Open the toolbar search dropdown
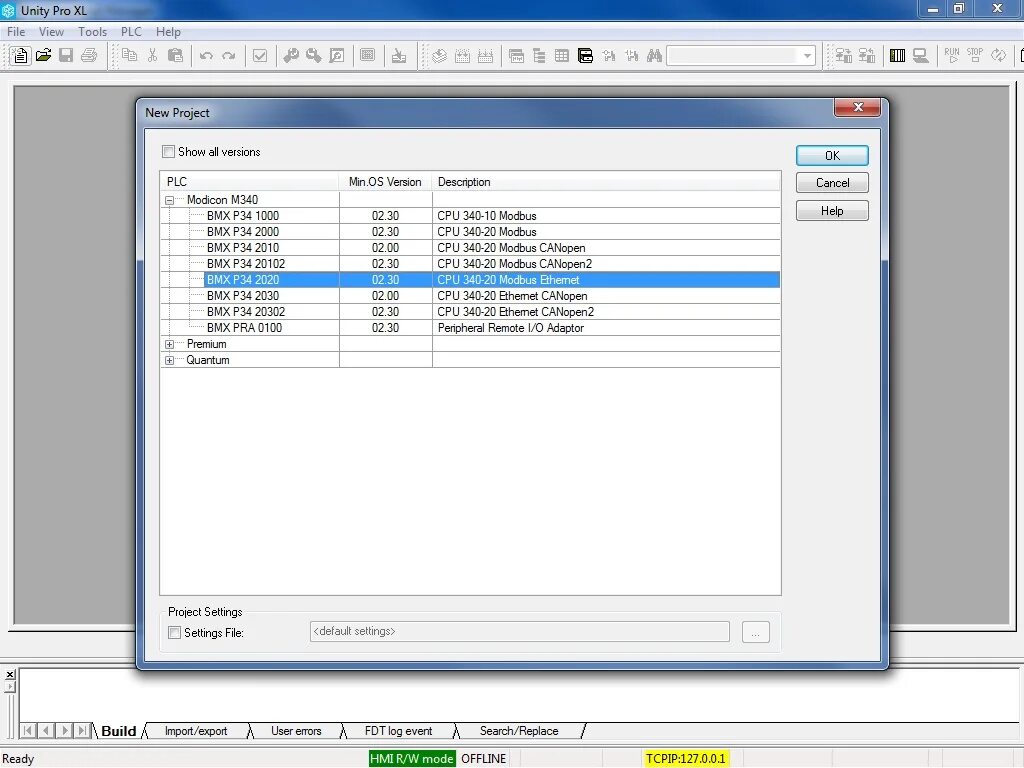The image size is (1024, 768). pos(807,56)
